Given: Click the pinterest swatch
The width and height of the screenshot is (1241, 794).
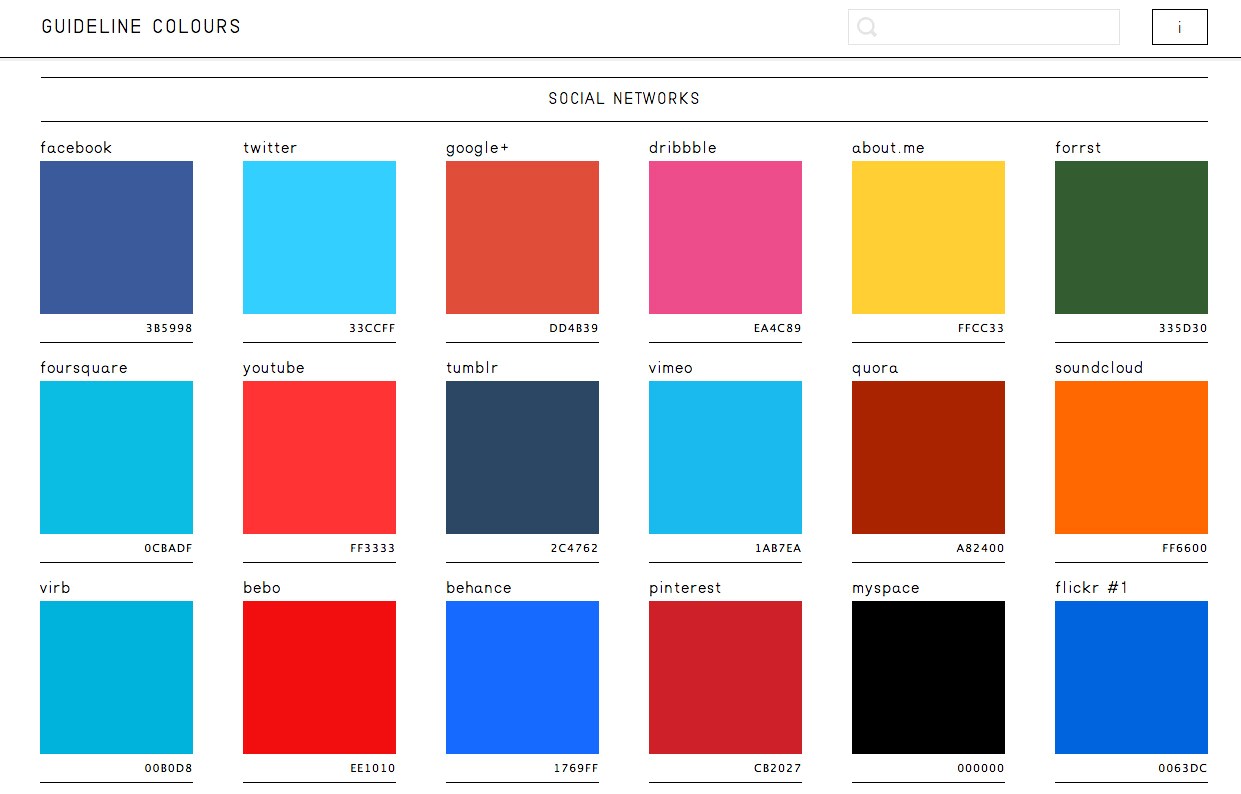Looking at the screenshot, I should pyautogui.click(x=725, y=677).
